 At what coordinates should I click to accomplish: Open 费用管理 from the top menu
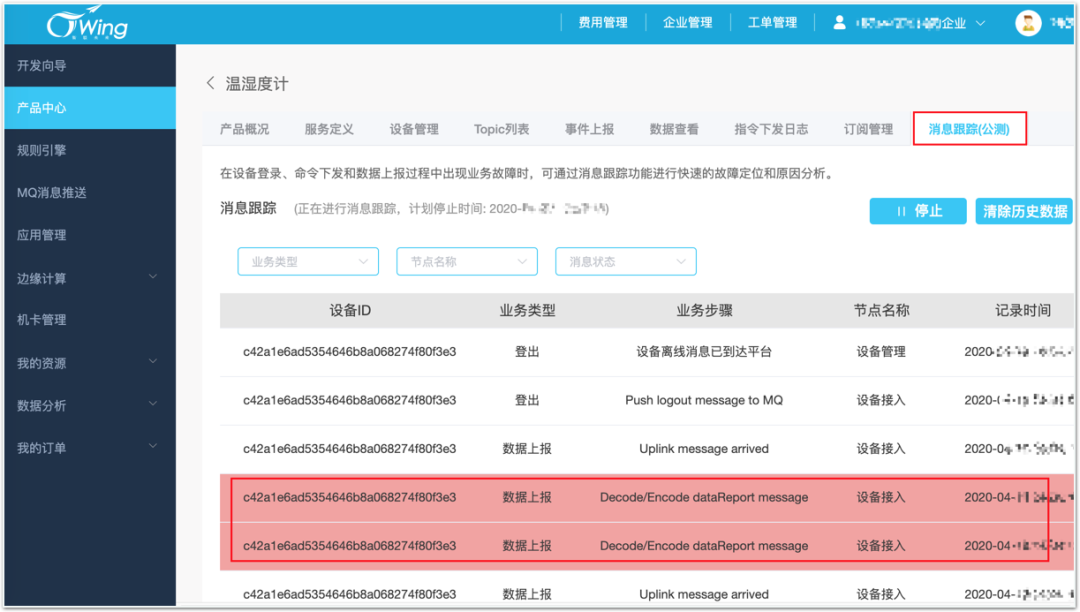[x=603, y=22]
